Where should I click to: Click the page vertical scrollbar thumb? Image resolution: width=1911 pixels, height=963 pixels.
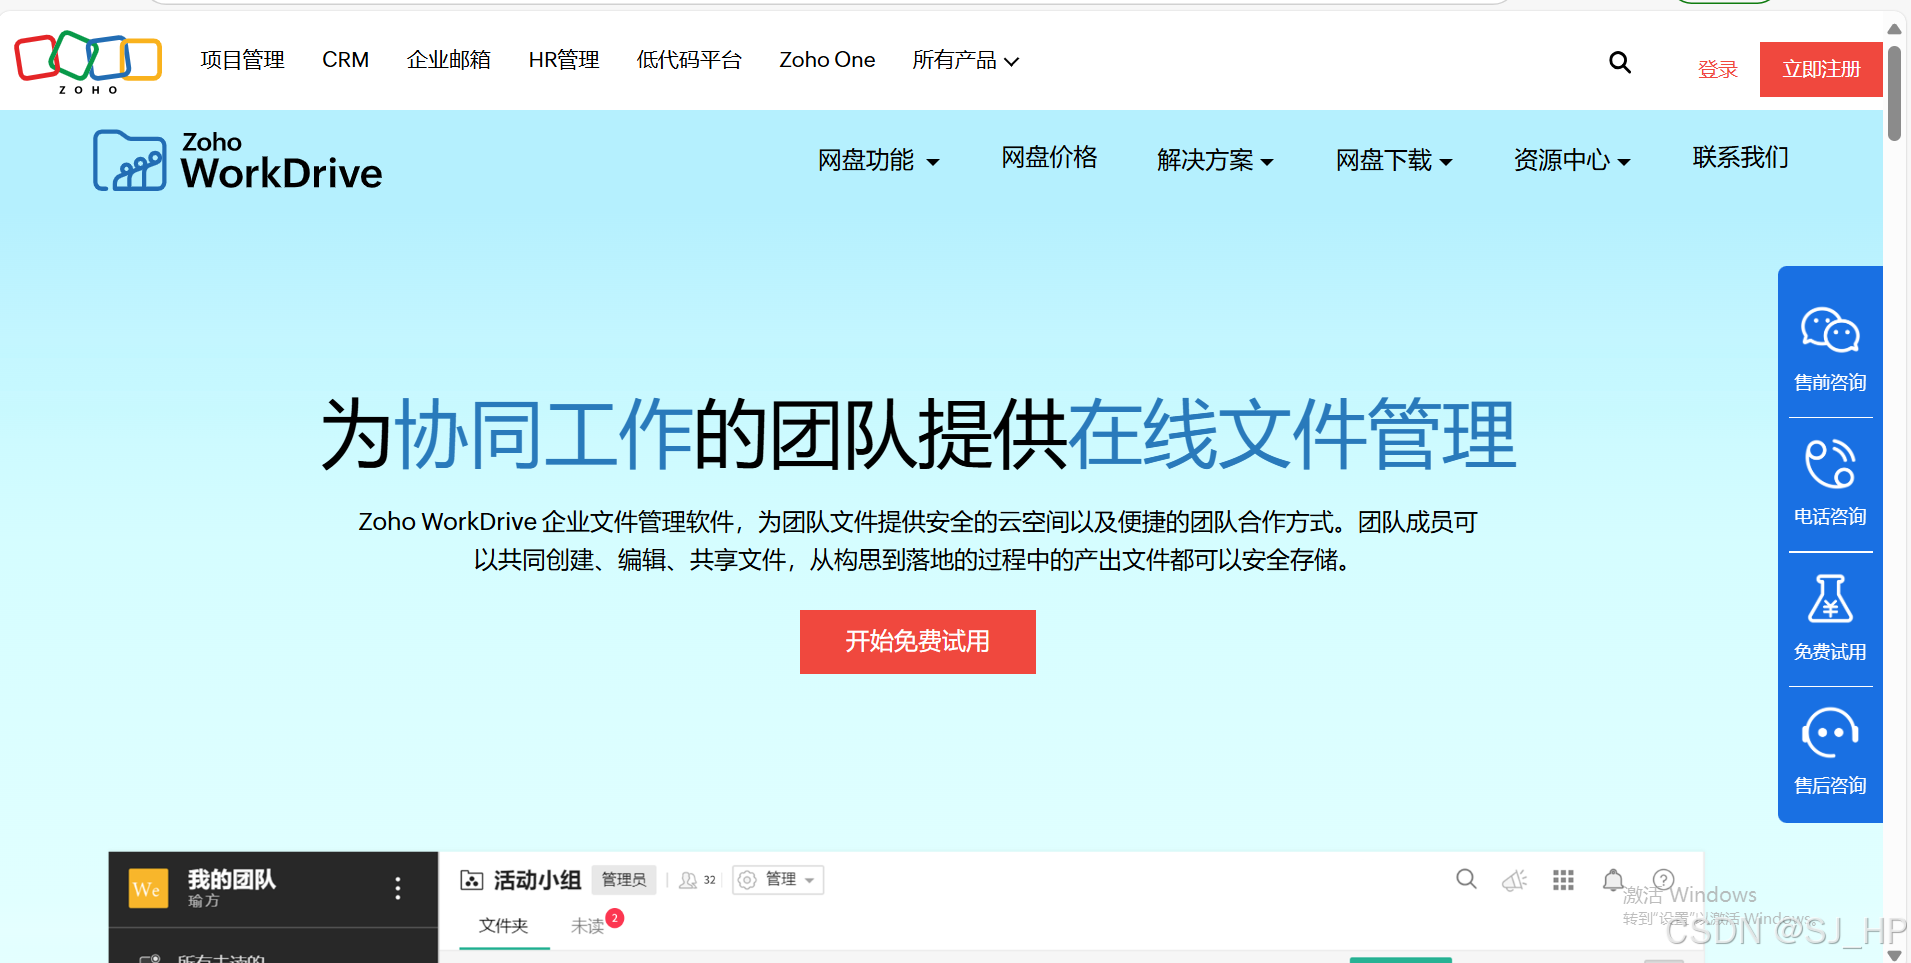1894,92
